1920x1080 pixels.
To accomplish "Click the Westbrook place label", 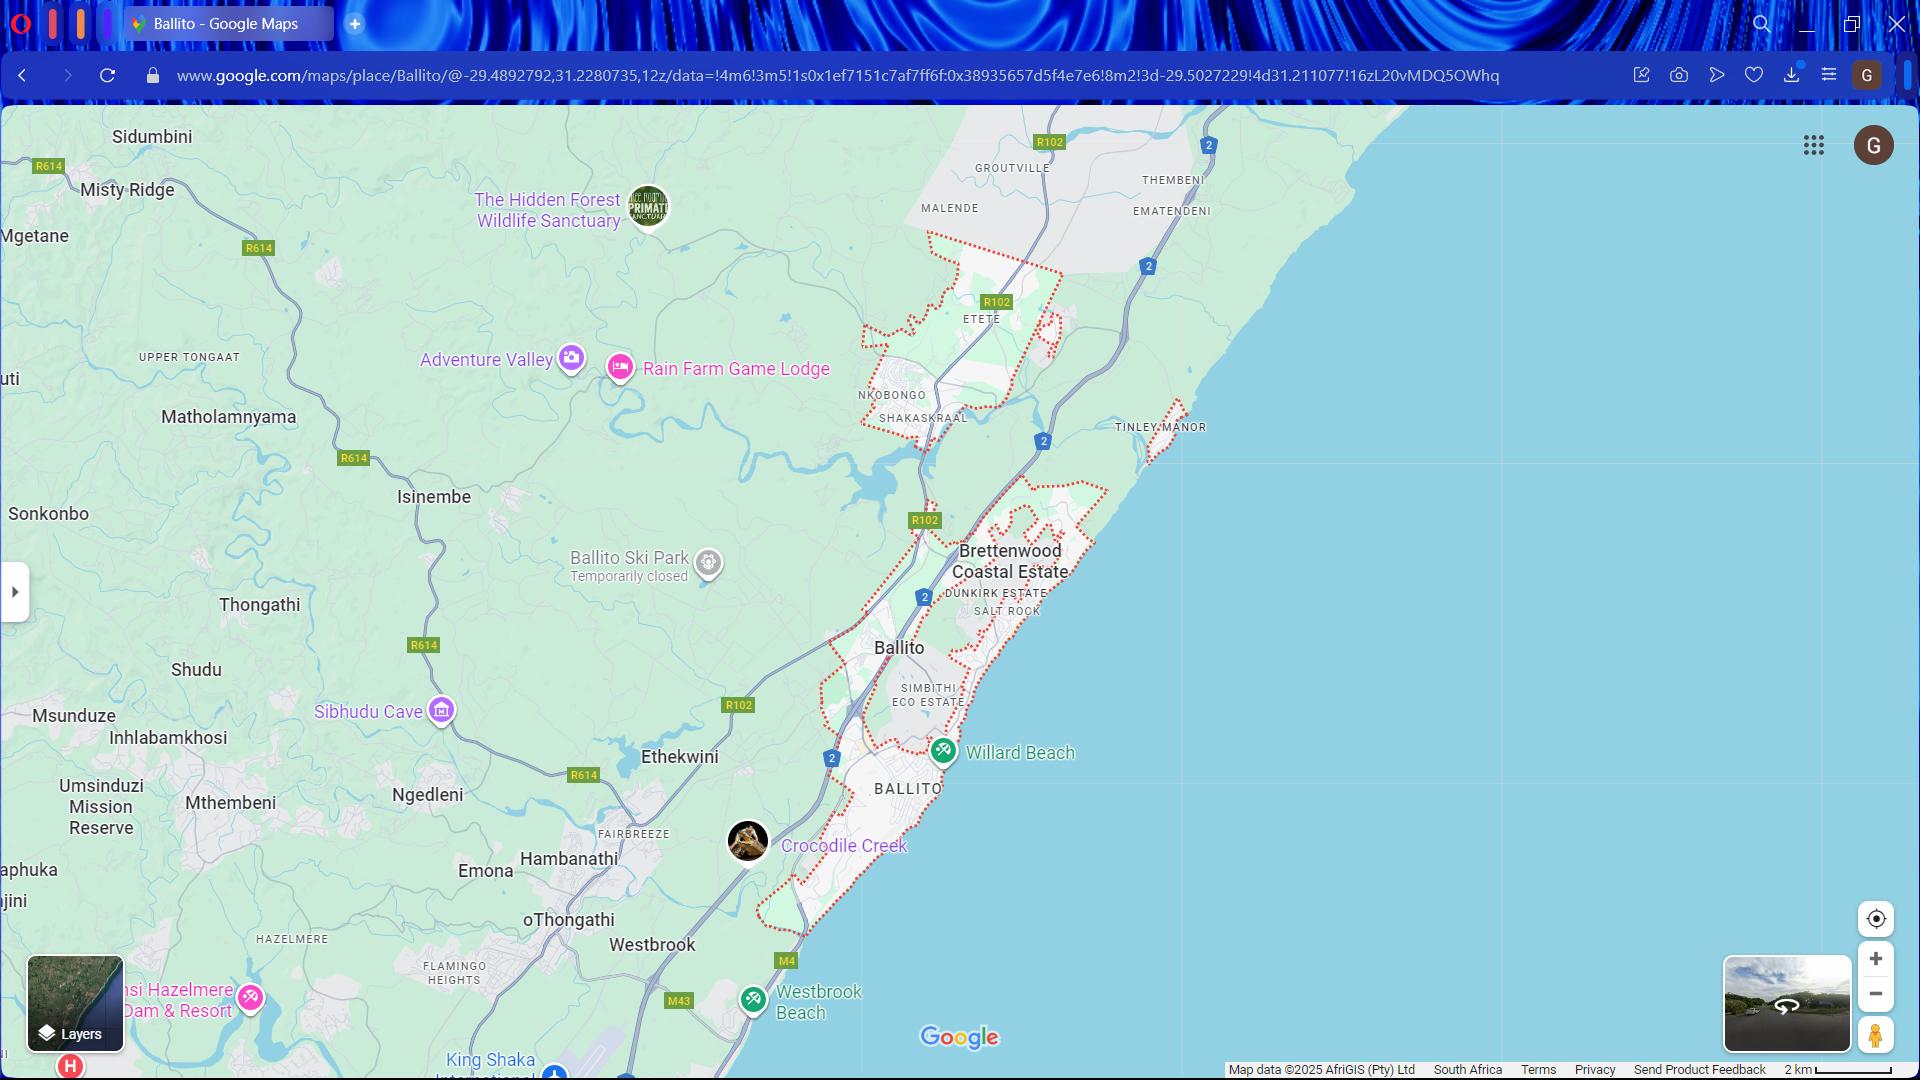I will tap(653, 945).
